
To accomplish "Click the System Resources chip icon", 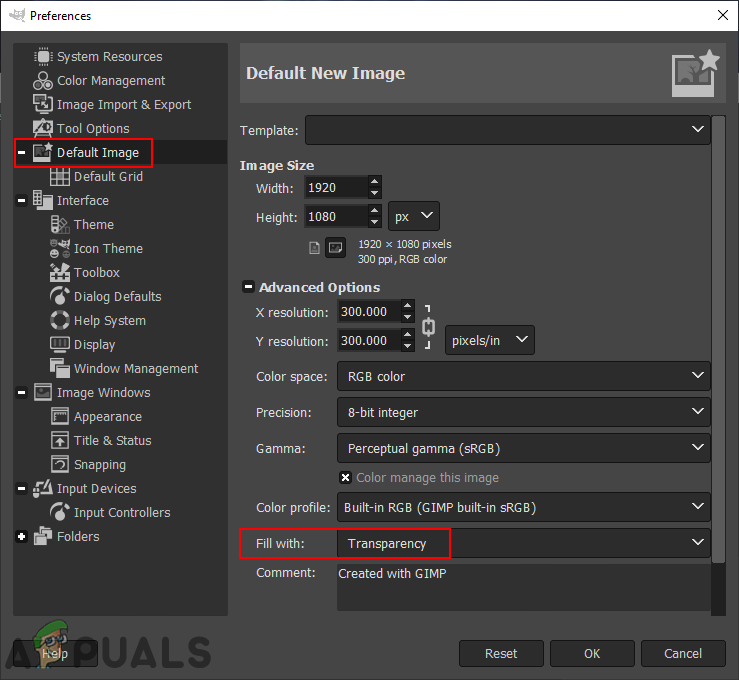I will [43, 57].
